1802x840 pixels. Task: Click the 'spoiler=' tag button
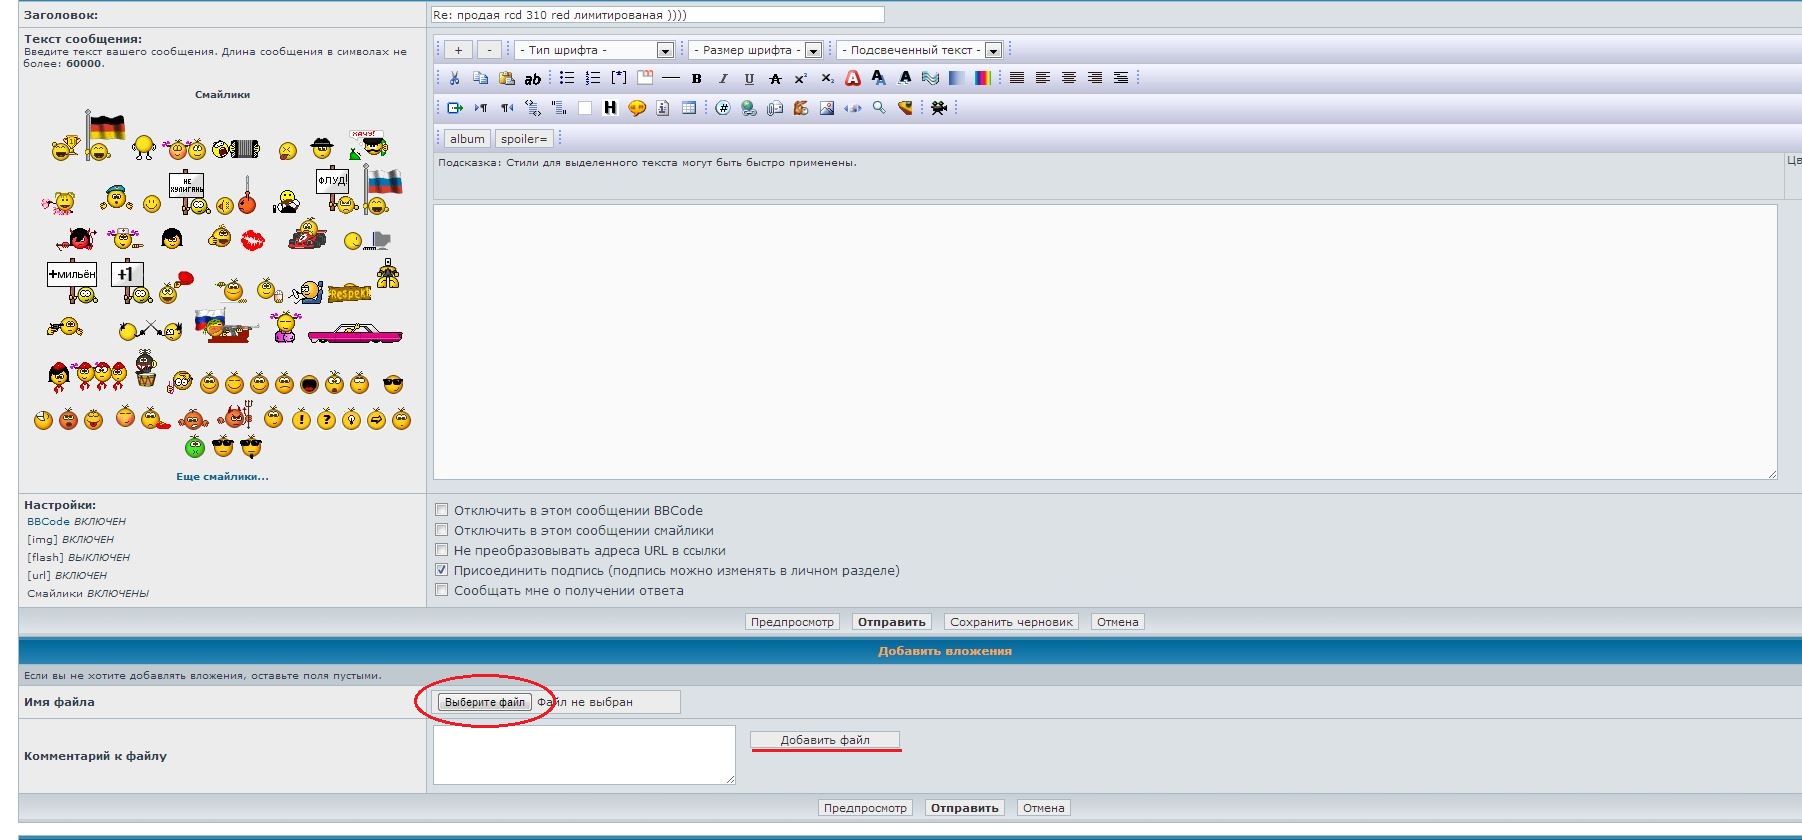[x=524, y=139]
